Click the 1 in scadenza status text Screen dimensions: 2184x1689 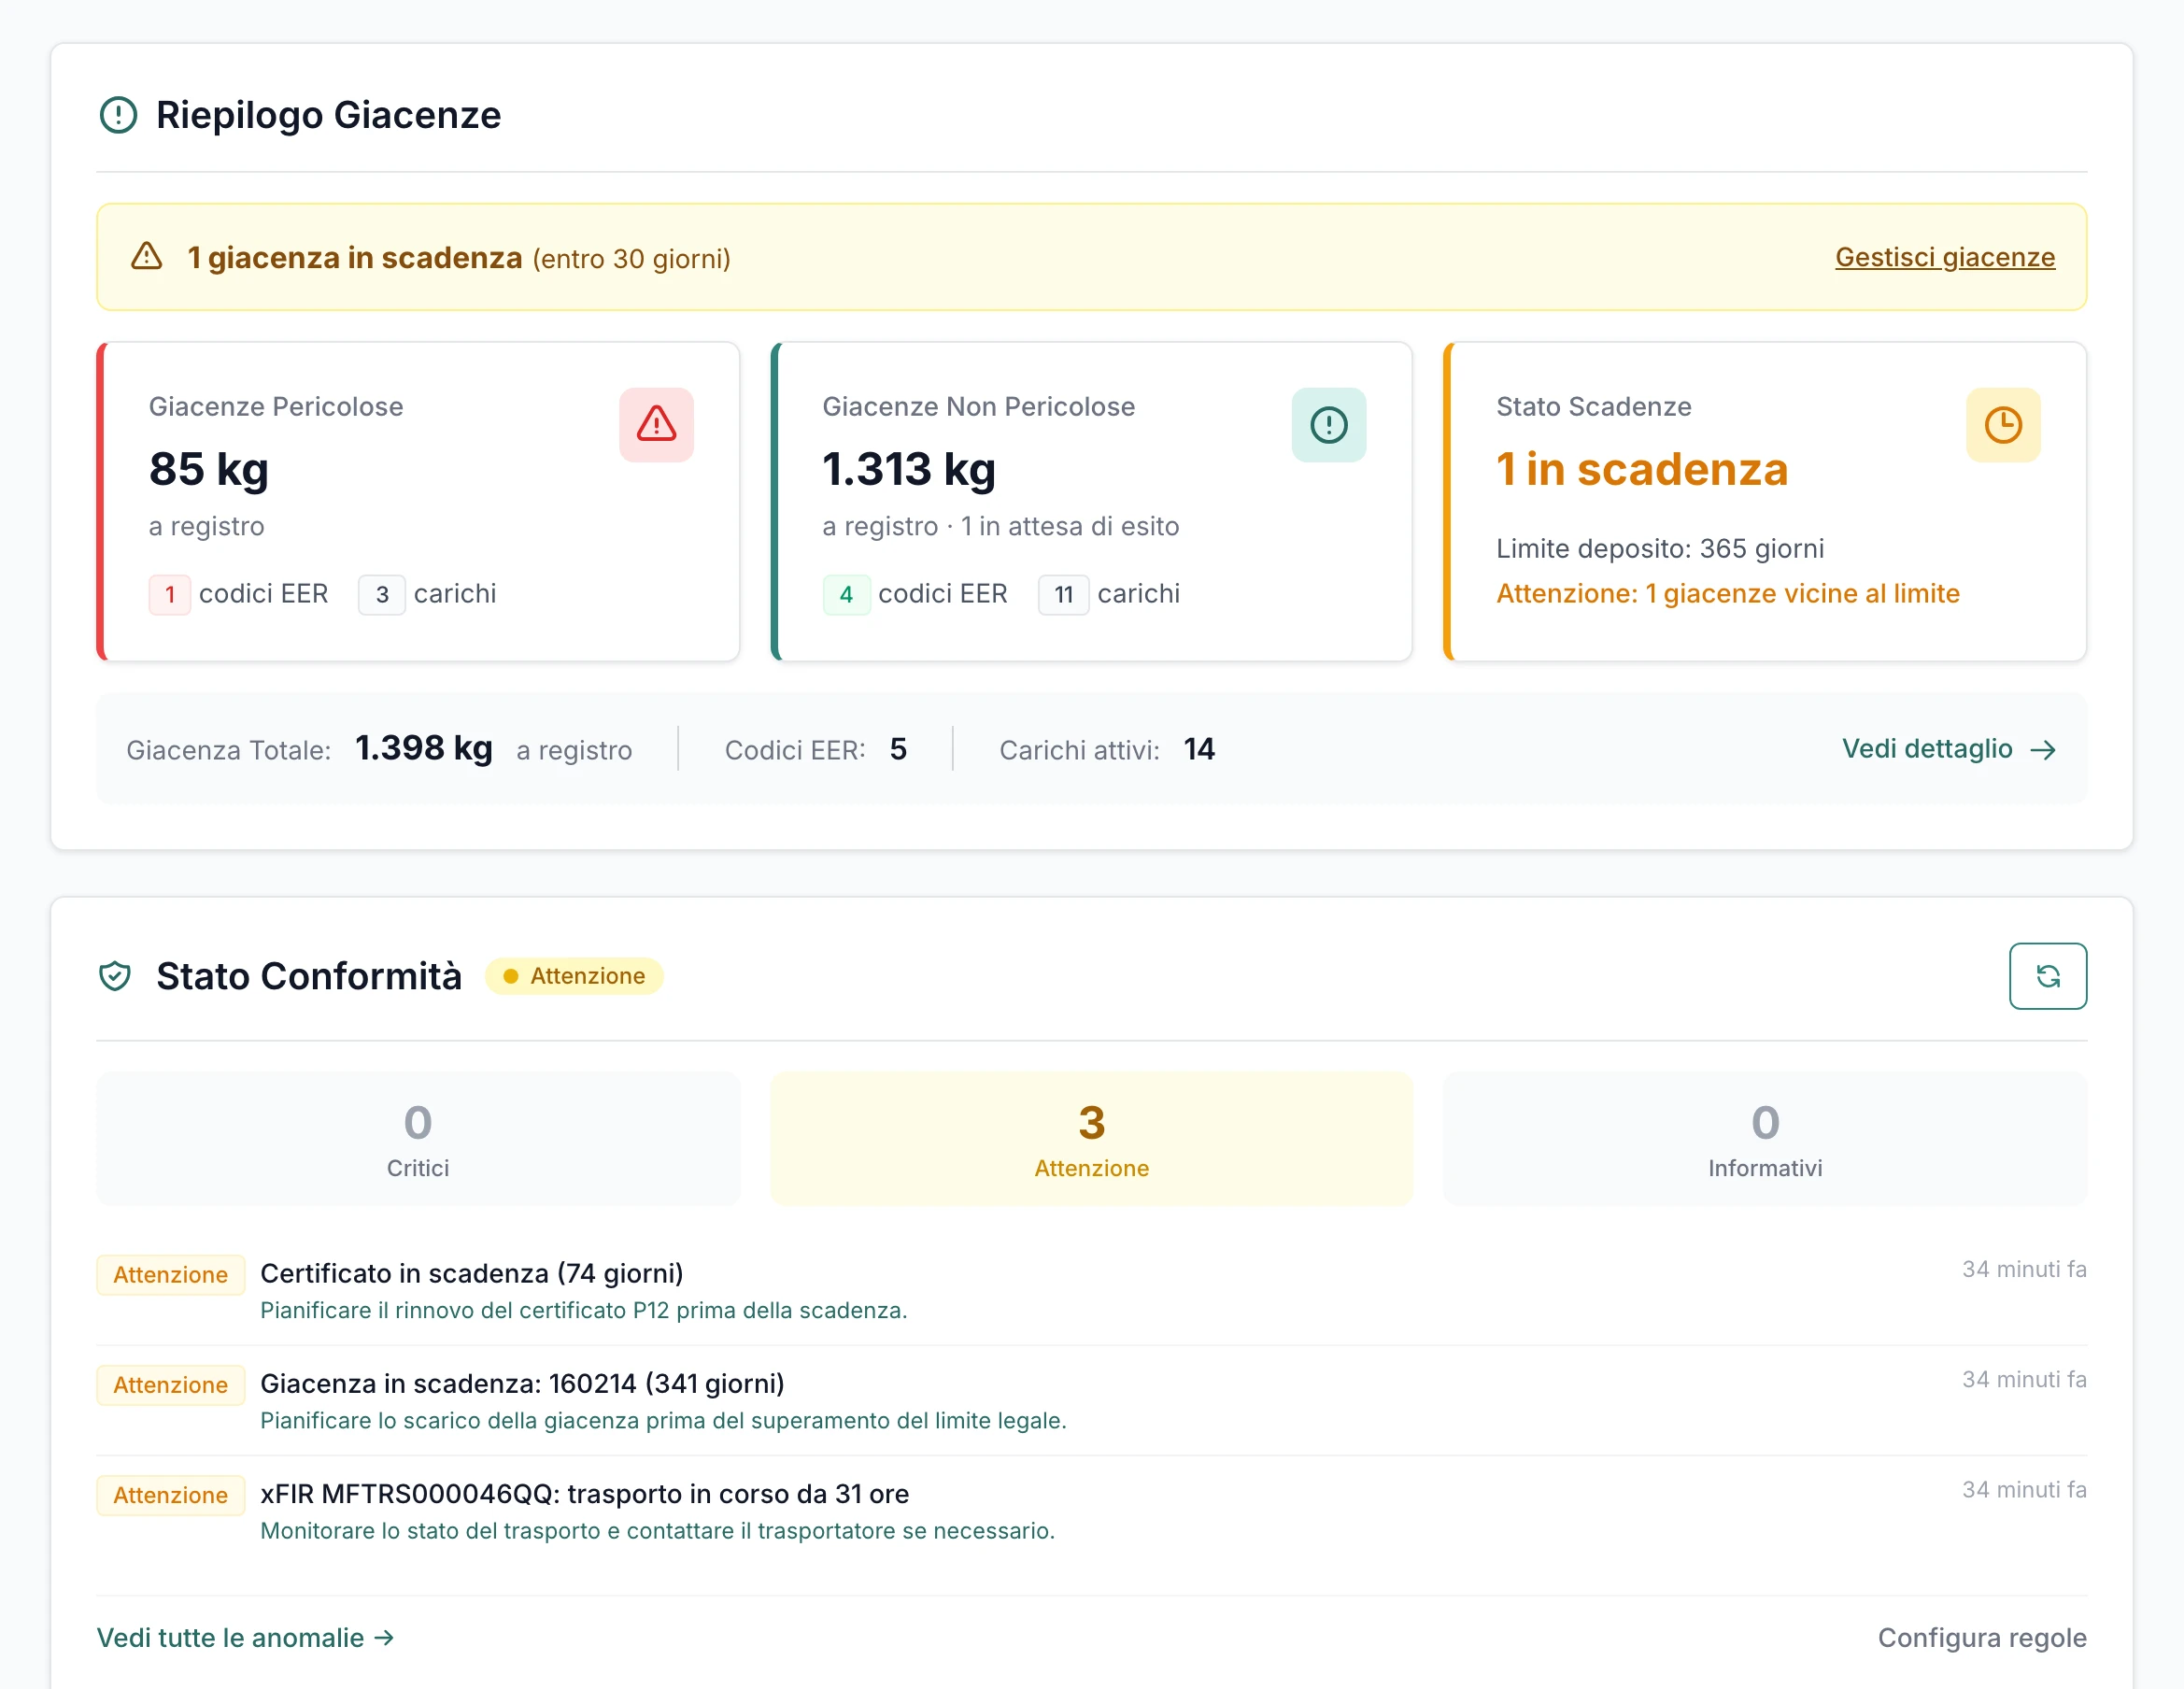pyautogui.click(x=1642, y=469)
